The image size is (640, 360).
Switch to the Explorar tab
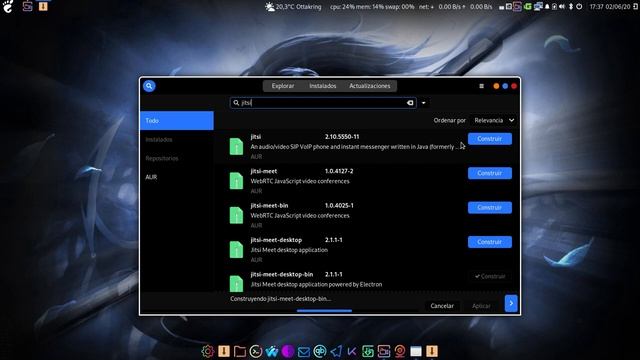[283, 86]
